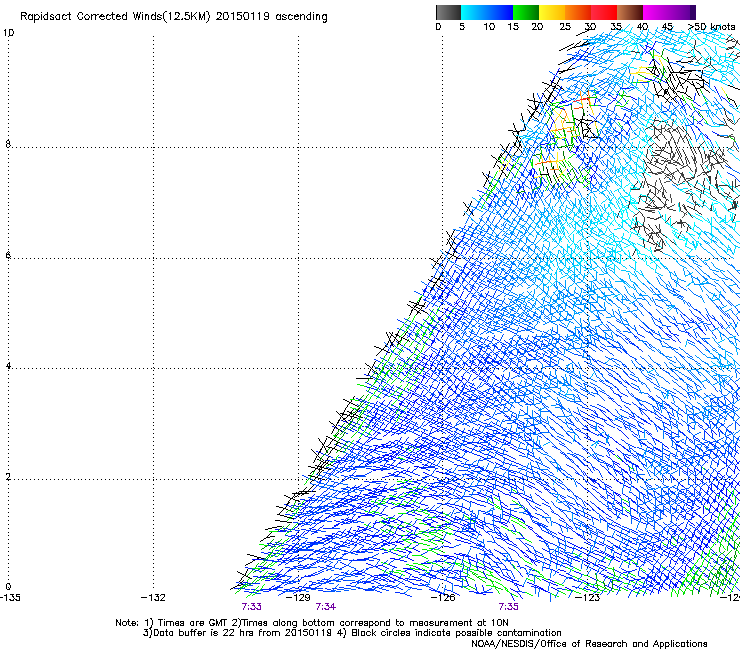Image resolution: width=740 pixels, height=650 pixels.
Task: Click the note line 'Times are GMT'
Action: coord(192,623)
